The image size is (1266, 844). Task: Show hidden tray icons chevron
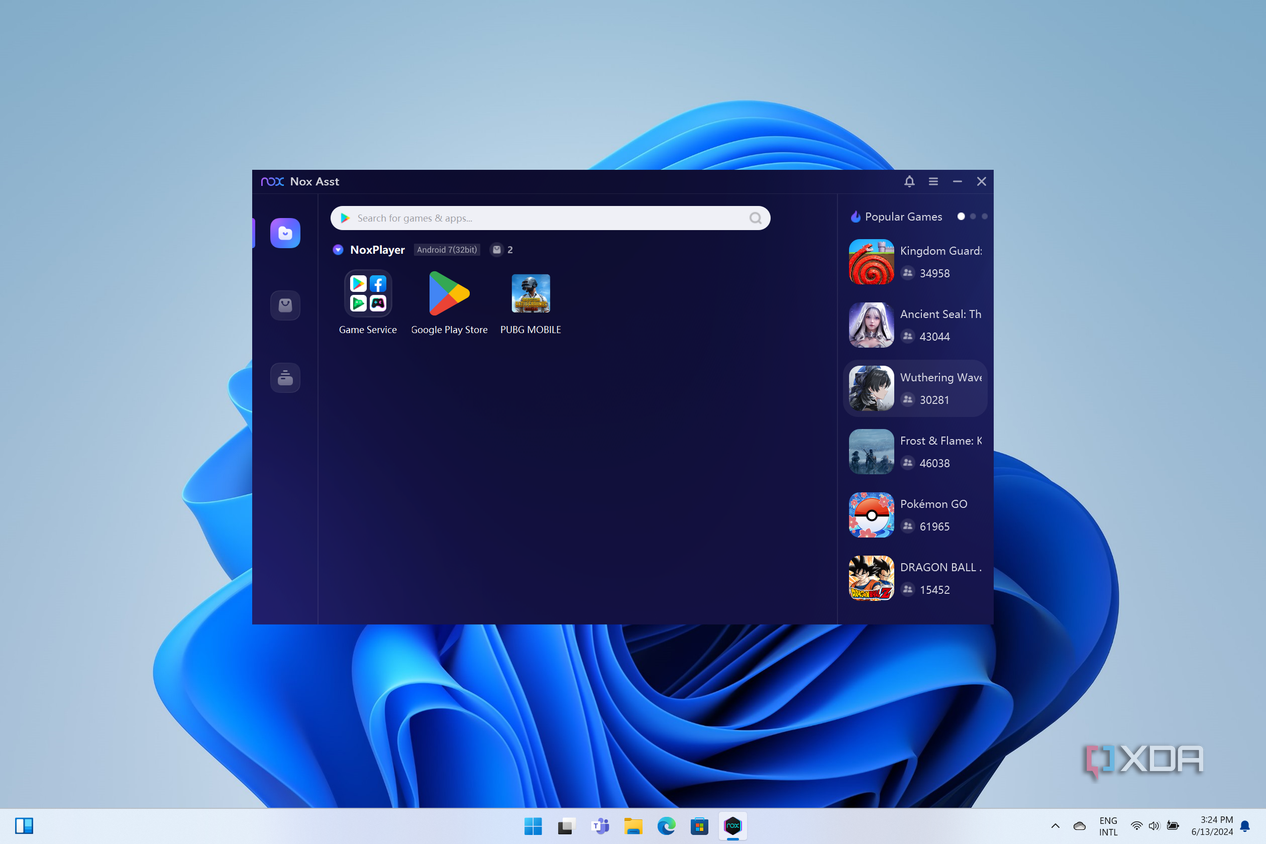pos(1055,826)
